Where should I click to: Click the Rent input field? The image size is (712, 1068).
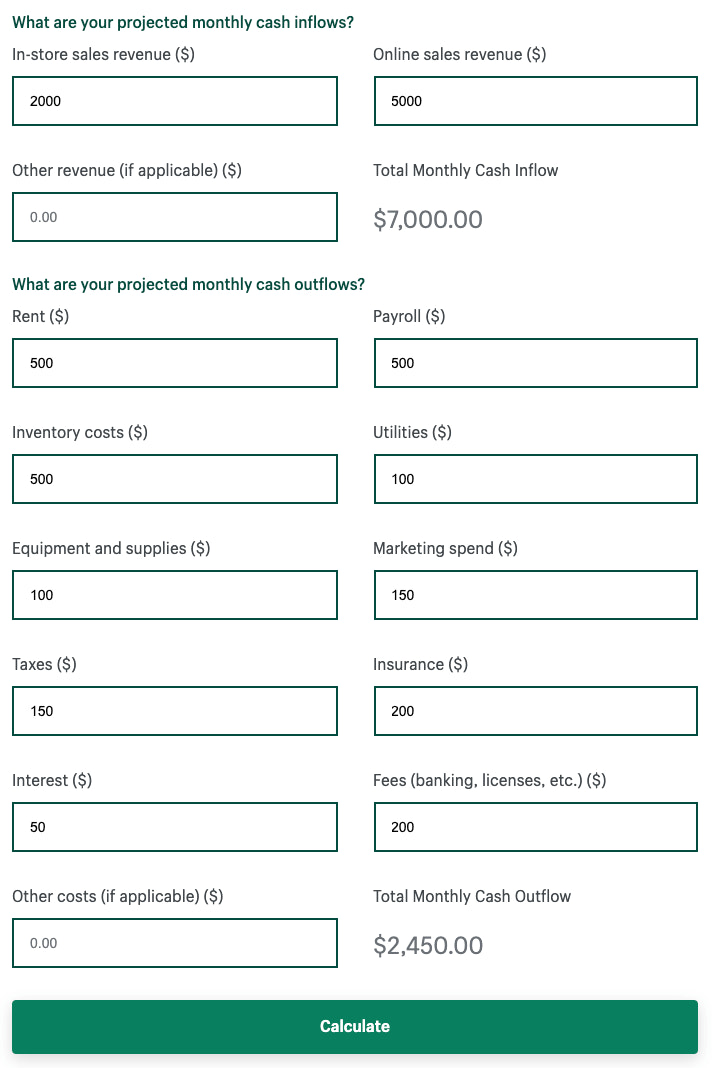click(174, 363)
